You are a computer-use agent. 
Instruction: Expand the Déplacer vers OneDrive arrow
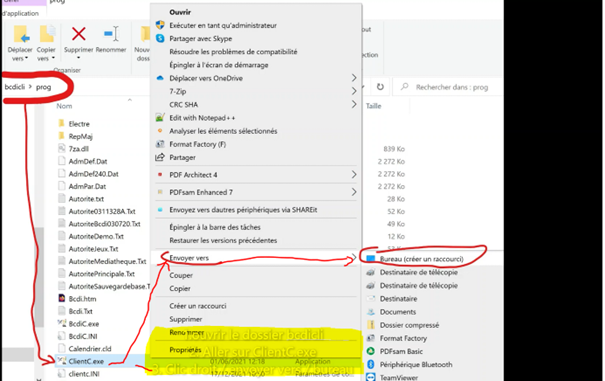pos(354,78)
